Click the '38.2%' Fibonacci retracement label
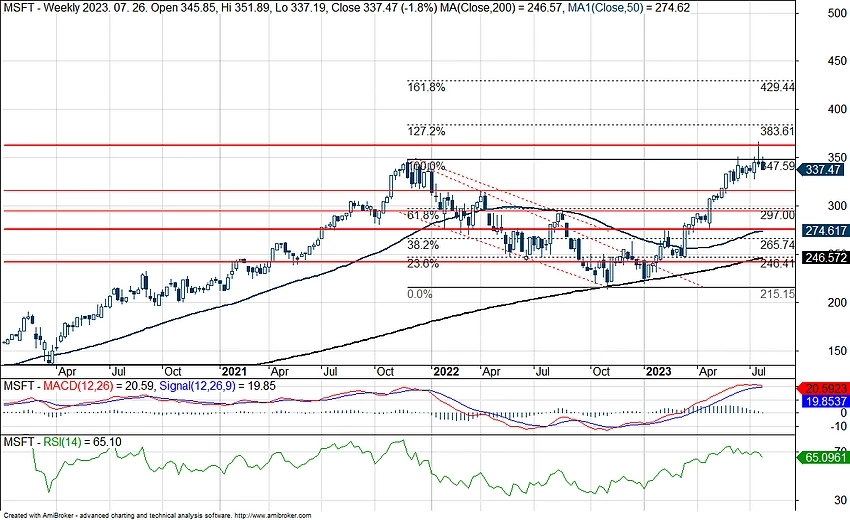The height and width of the screenshot is (520, 850). click(423, 245)
